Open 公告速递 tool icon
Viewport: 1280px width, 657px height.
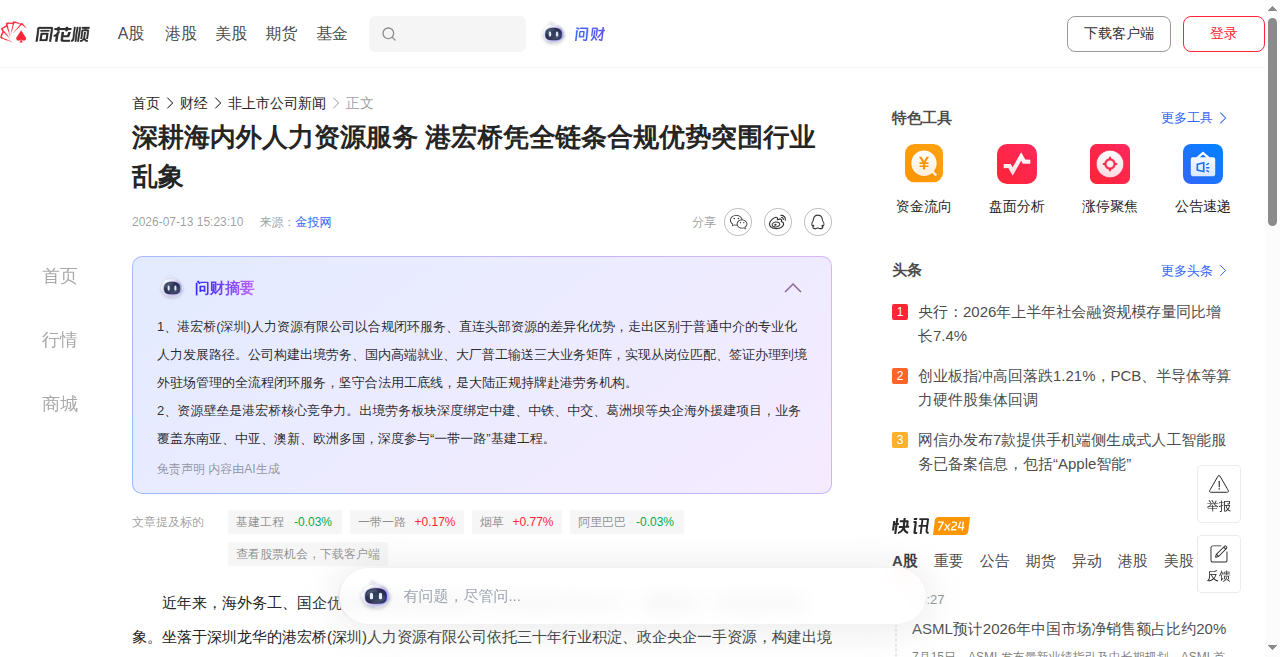(x=1202, y=164)
